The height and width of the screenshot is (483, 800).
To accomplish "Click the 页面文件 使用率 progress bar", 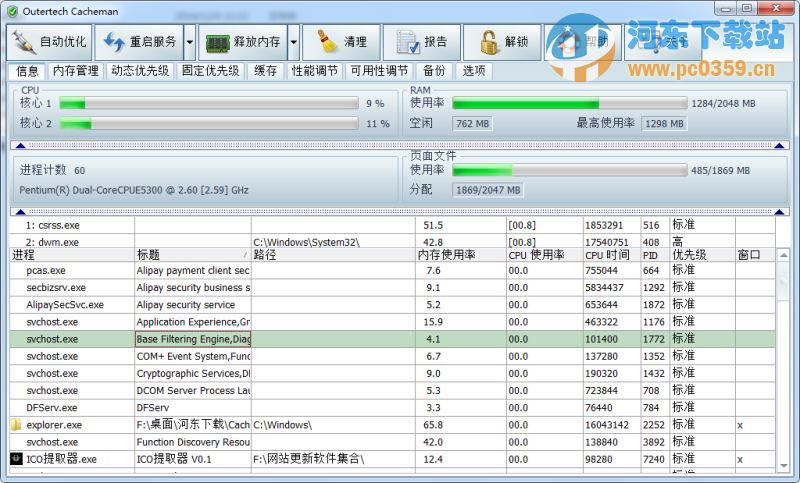I will click(x=569, y=170).
